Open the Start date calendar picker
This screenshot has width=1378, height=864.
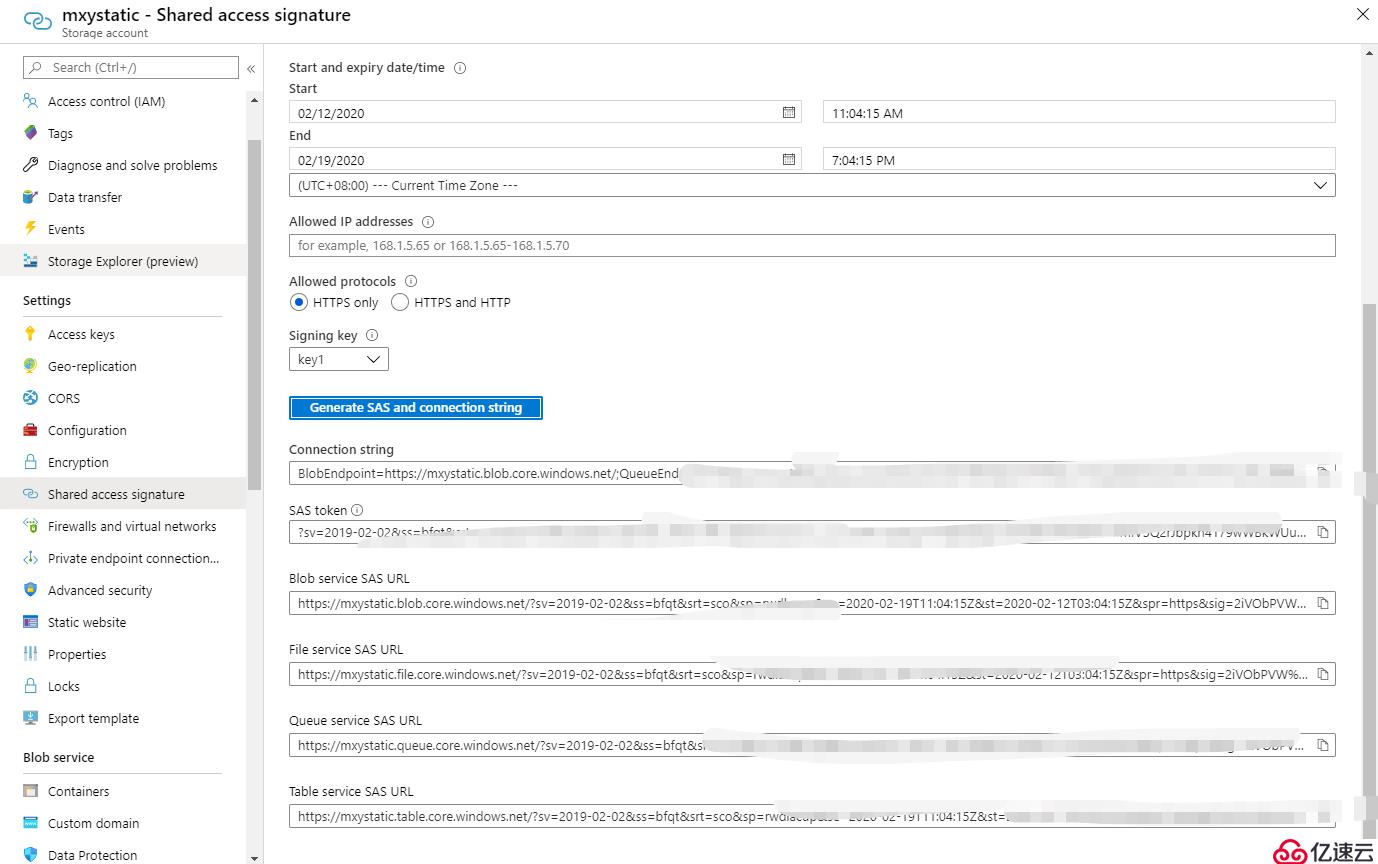click(789, 112)
